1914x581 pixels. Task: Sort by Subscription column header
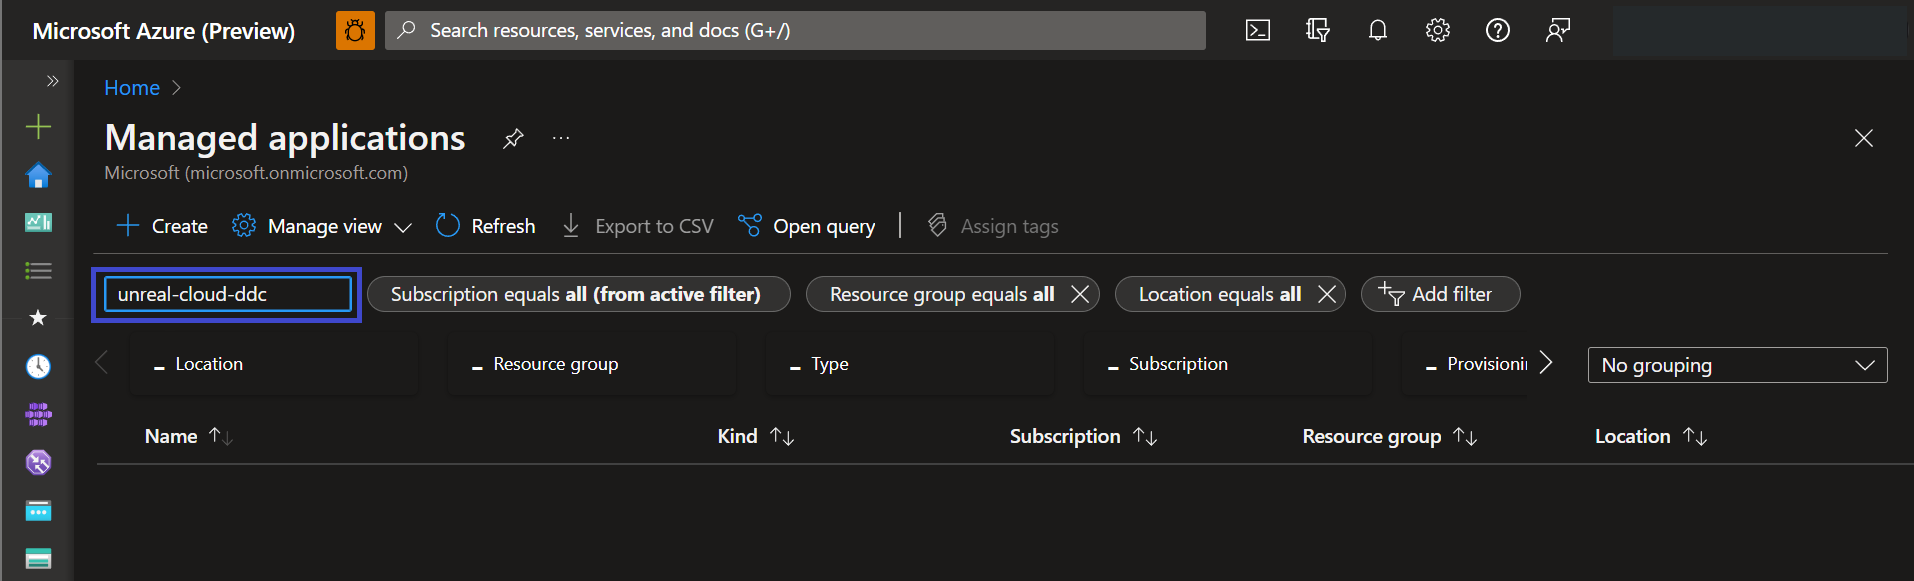click(x=1083, y=436)
